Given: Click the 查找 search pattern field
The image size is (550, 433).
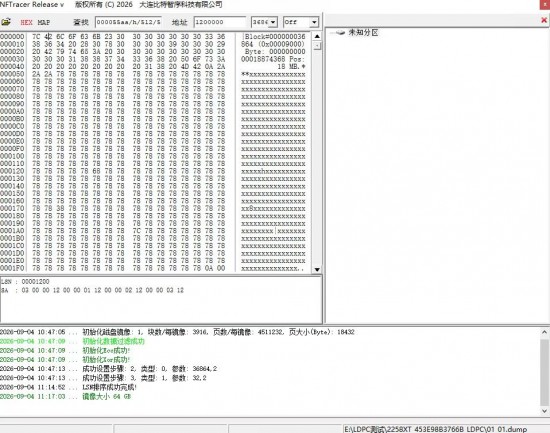Looking at the screenshot, I should pos(128,22).
